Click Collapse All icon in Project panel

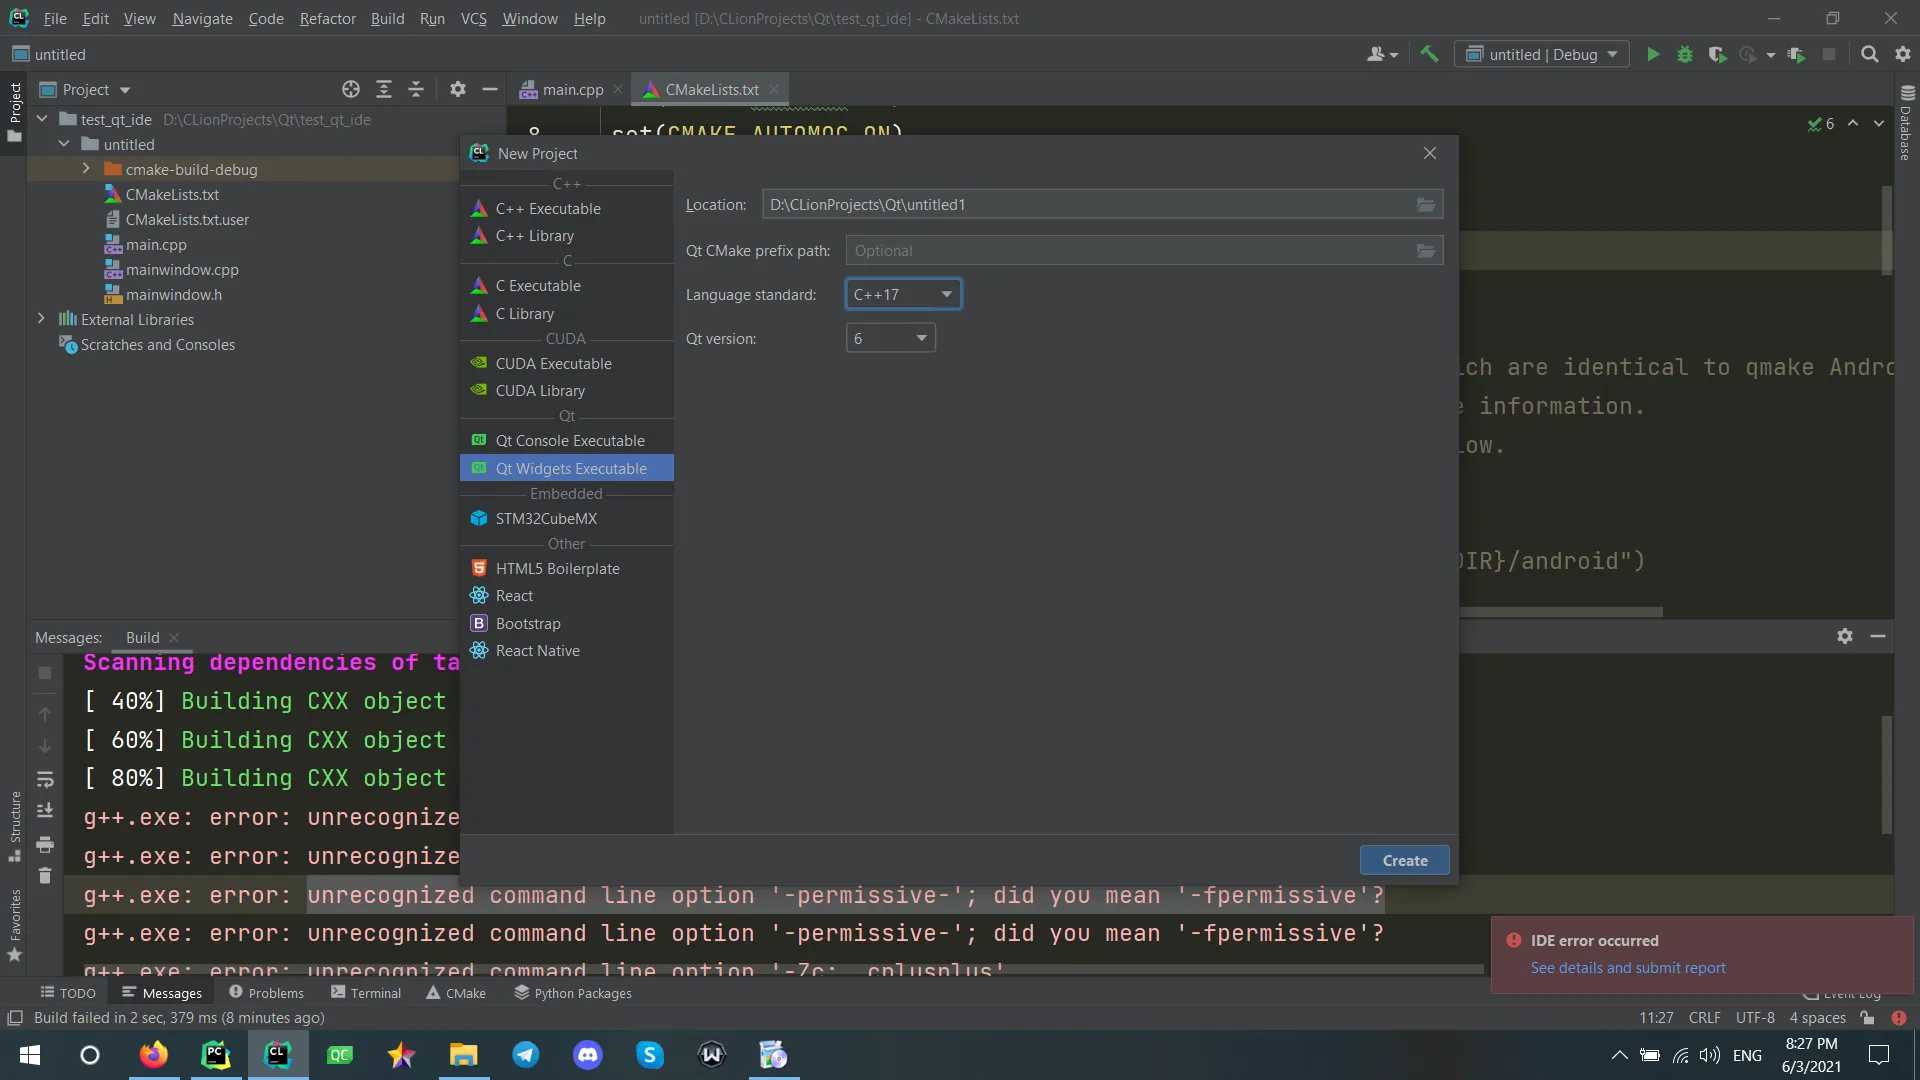point(416,90)
